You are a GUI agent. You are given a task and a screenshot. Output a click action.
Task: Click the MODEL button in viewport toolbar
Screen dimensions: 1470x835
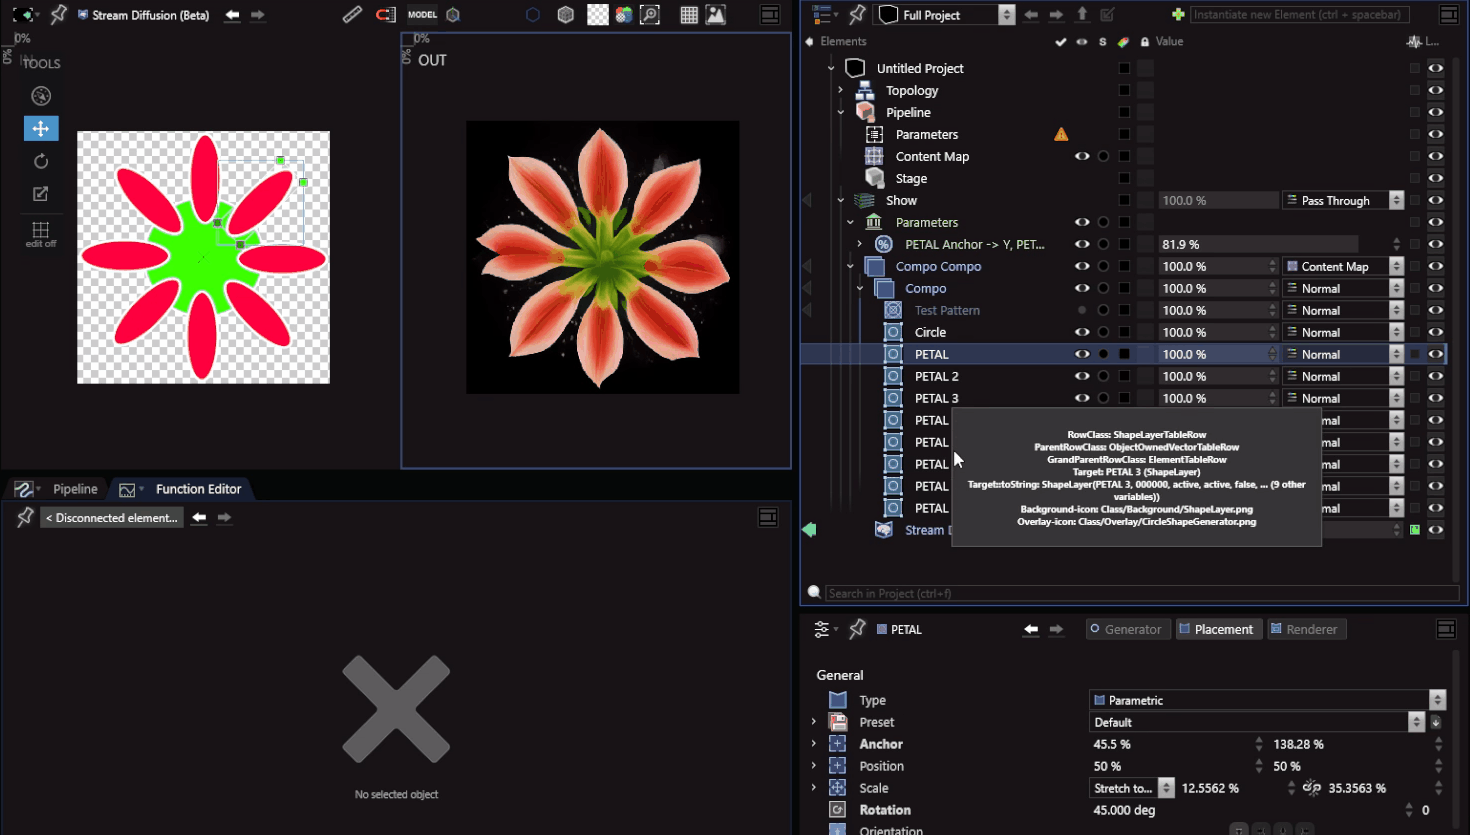(422, 15)
